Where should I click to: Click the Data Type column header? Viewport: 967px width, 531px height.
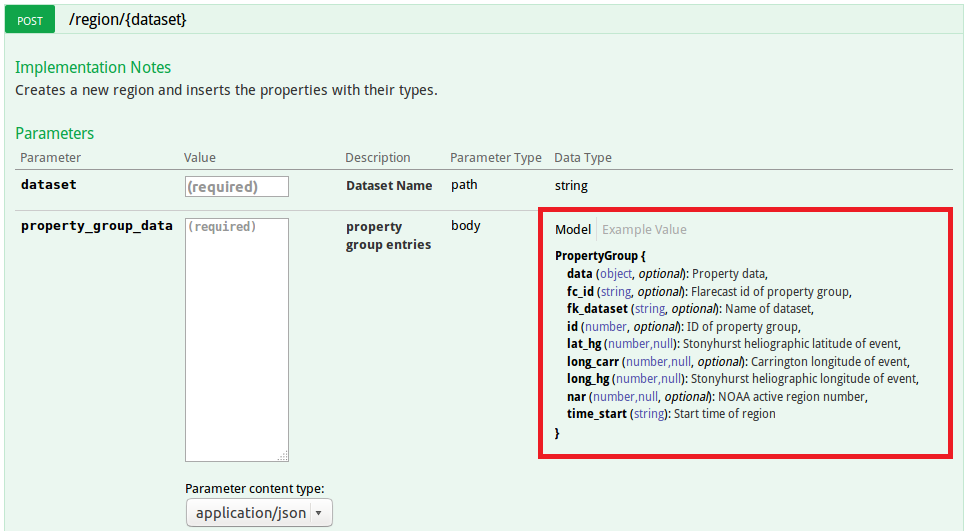tap(583, 158)
